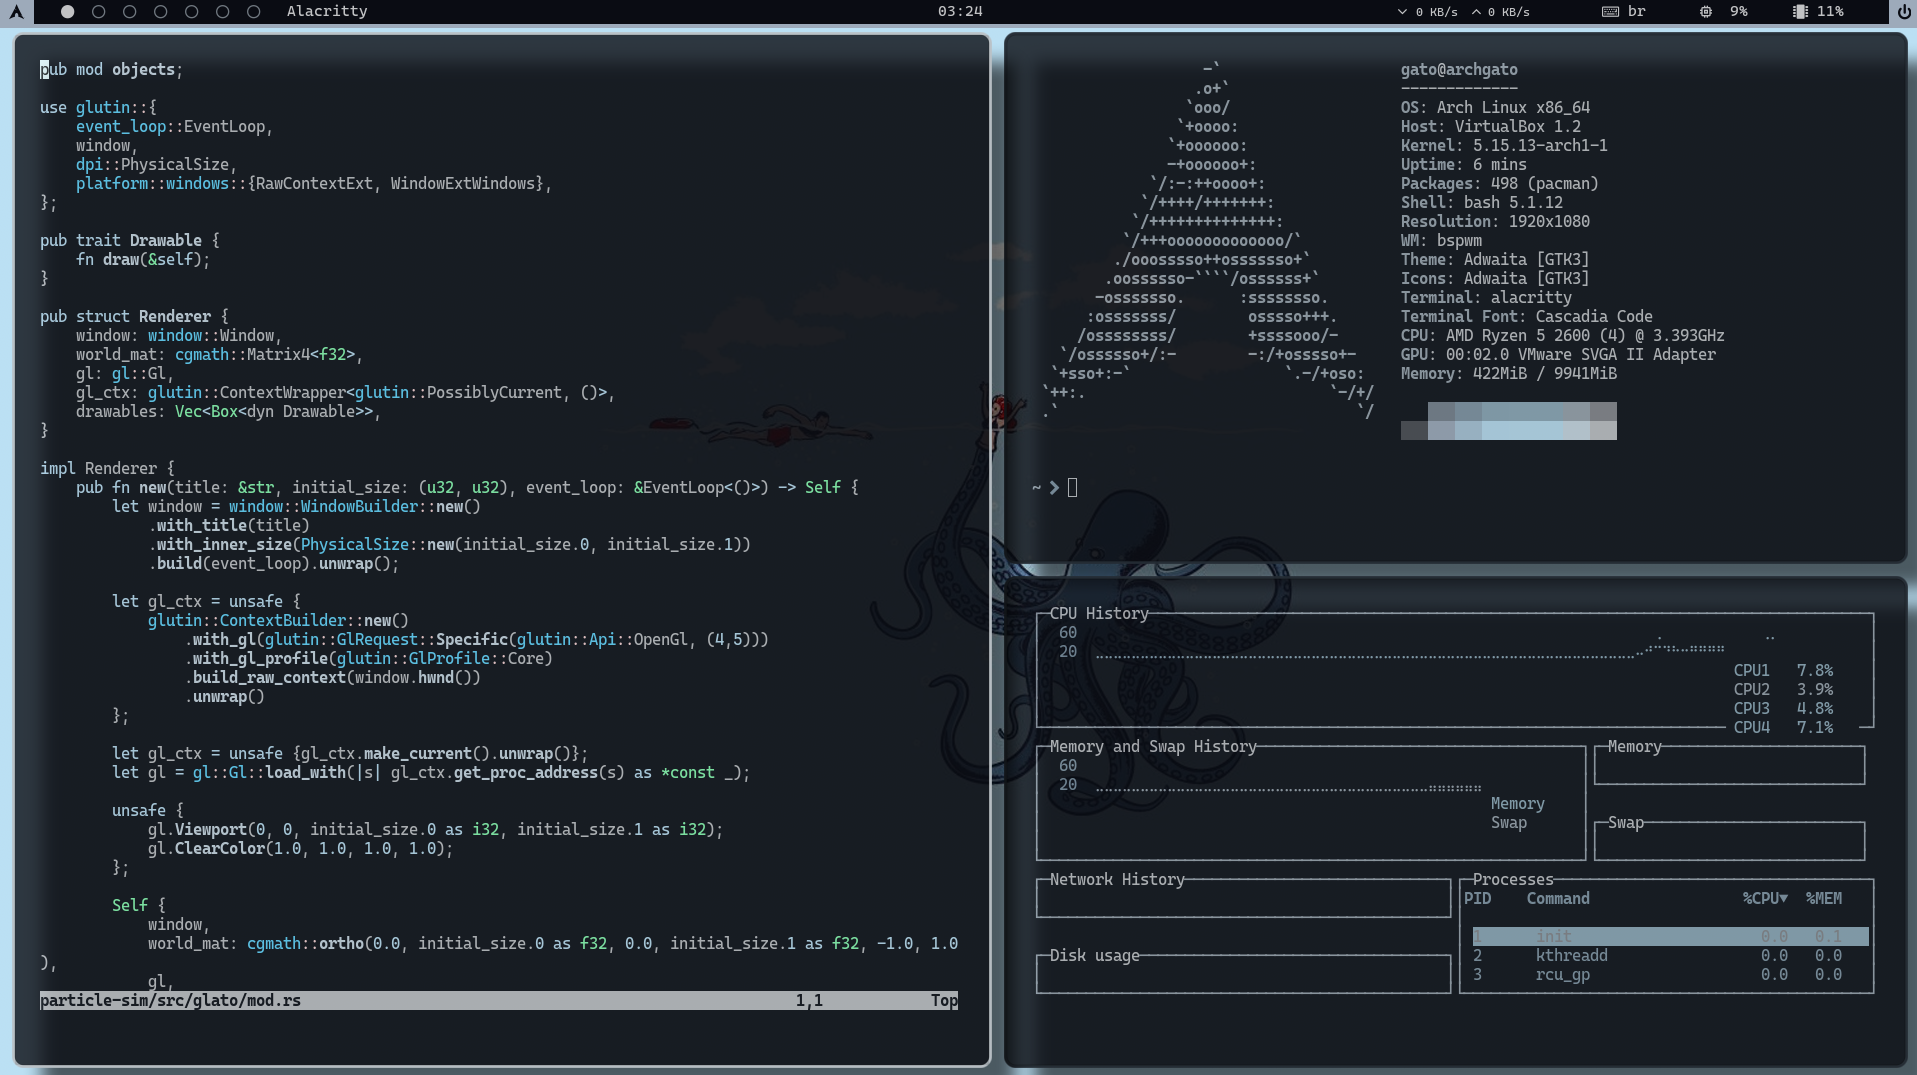Click the 9% brightness value text

[1739, 11]
